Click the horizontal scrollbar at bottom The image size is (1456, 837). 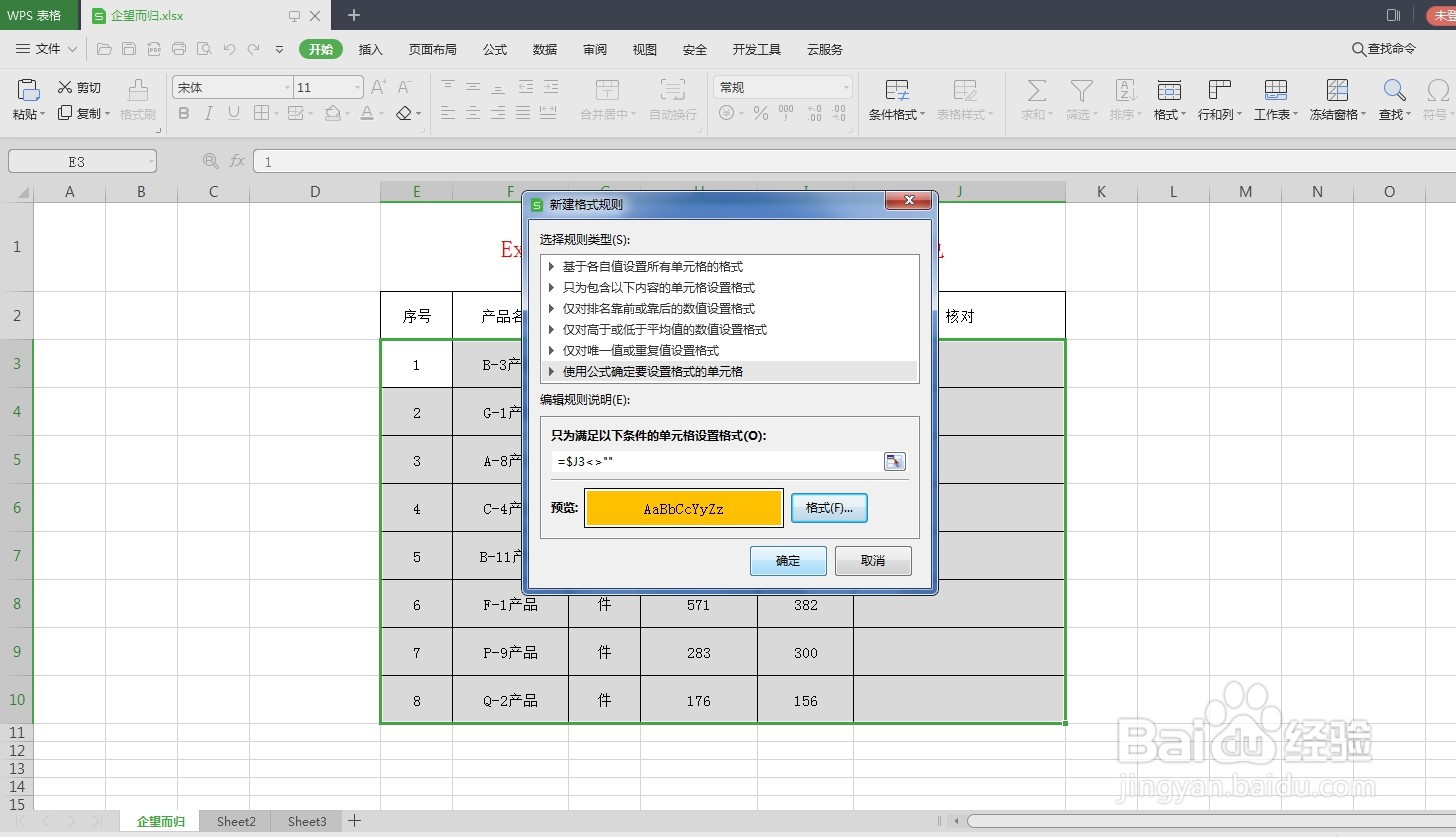tap(1211, 821)
